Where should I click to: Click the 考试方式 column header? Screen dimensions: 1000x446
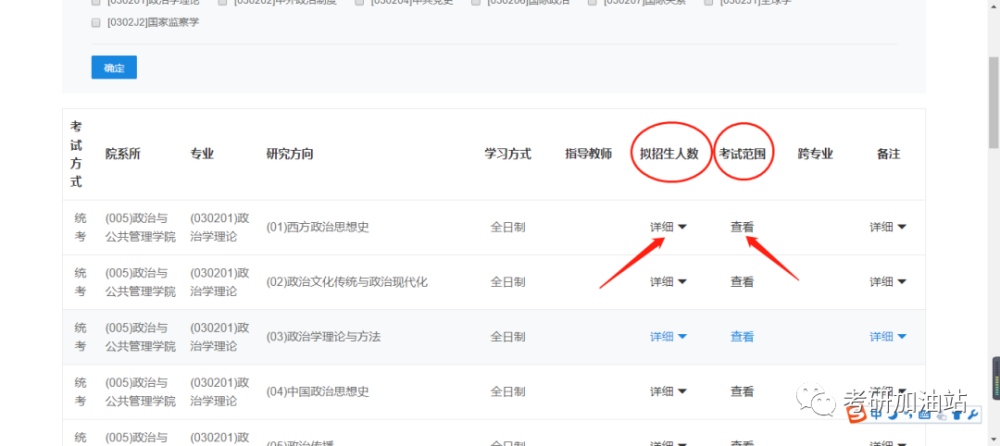[x=77, y=154]
